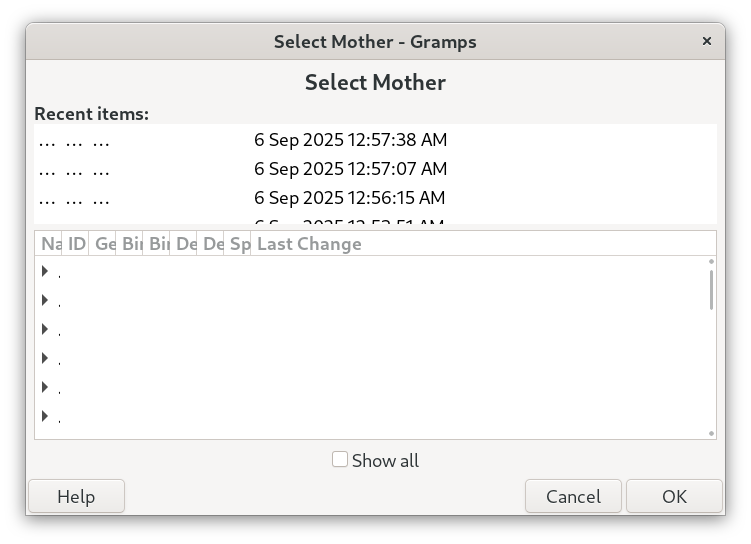Sort by the Name column header
751x544 pixels.
pos(49,244)
